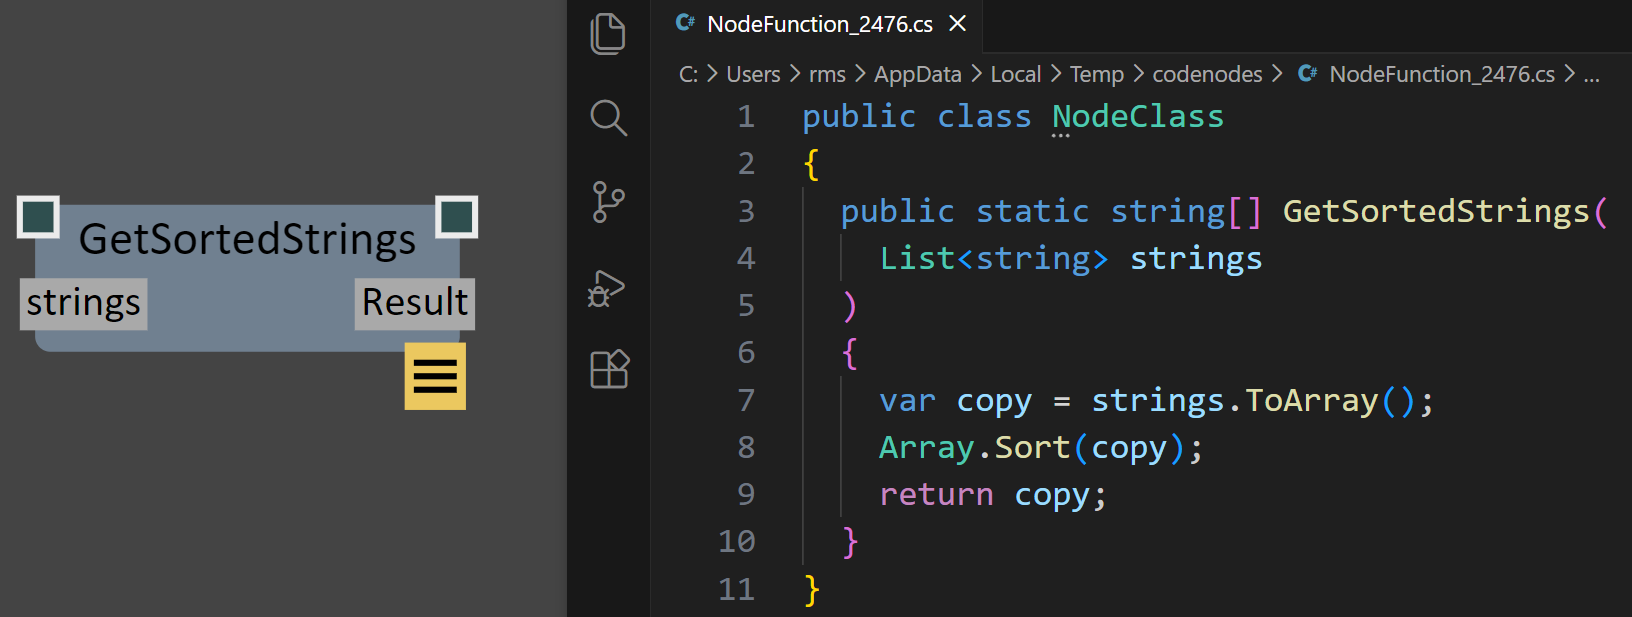The image size is (1632, 617).
Task: Click GetSortedStrings method name in code
Action: [x=1436, y=212]
